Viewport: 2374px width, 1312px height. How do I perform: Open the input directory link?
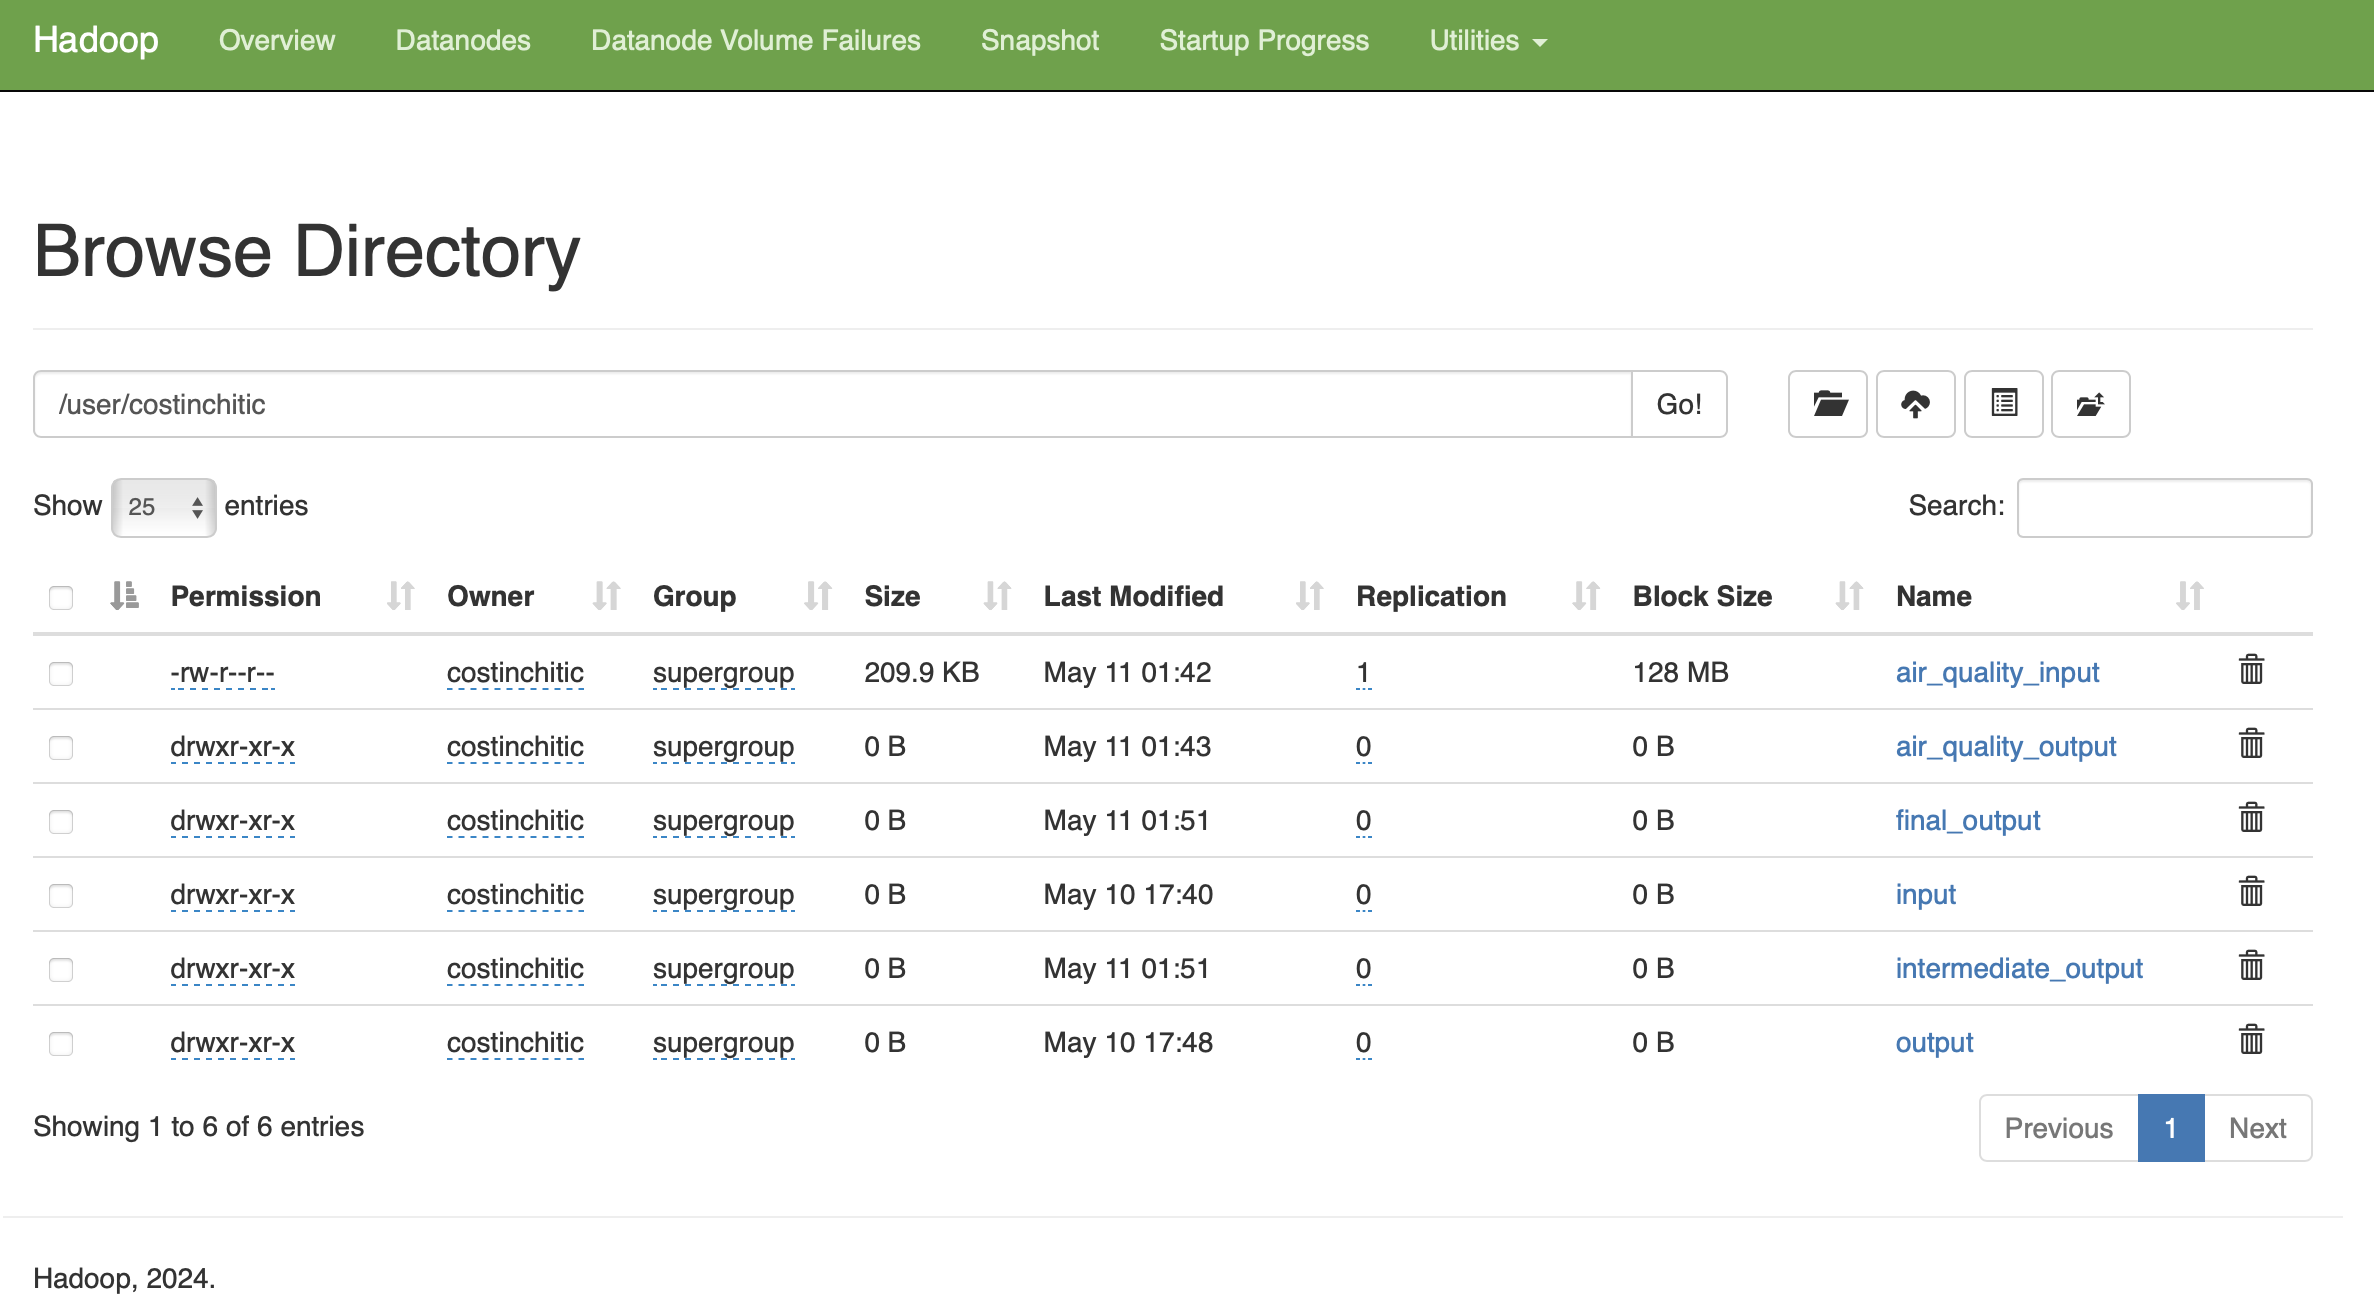coord(1926,894)
